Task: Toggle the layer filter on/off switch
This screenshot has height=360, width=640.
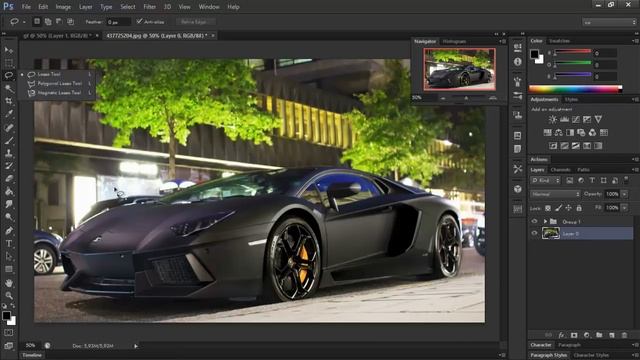Action: (626, 180)
